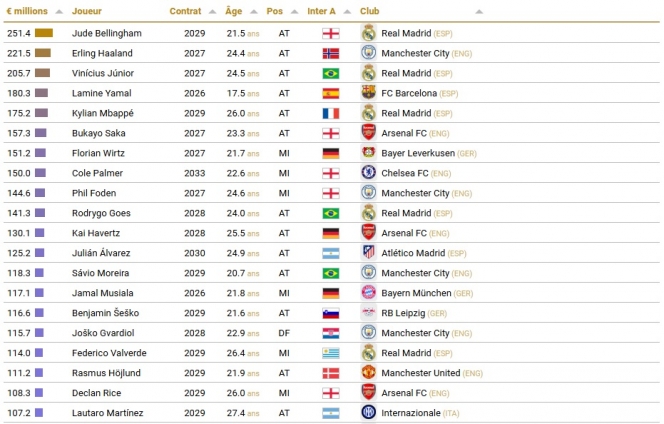The image size is (664, 424).
Task: Select the Âge column header
Action: (x=234, y=12)
